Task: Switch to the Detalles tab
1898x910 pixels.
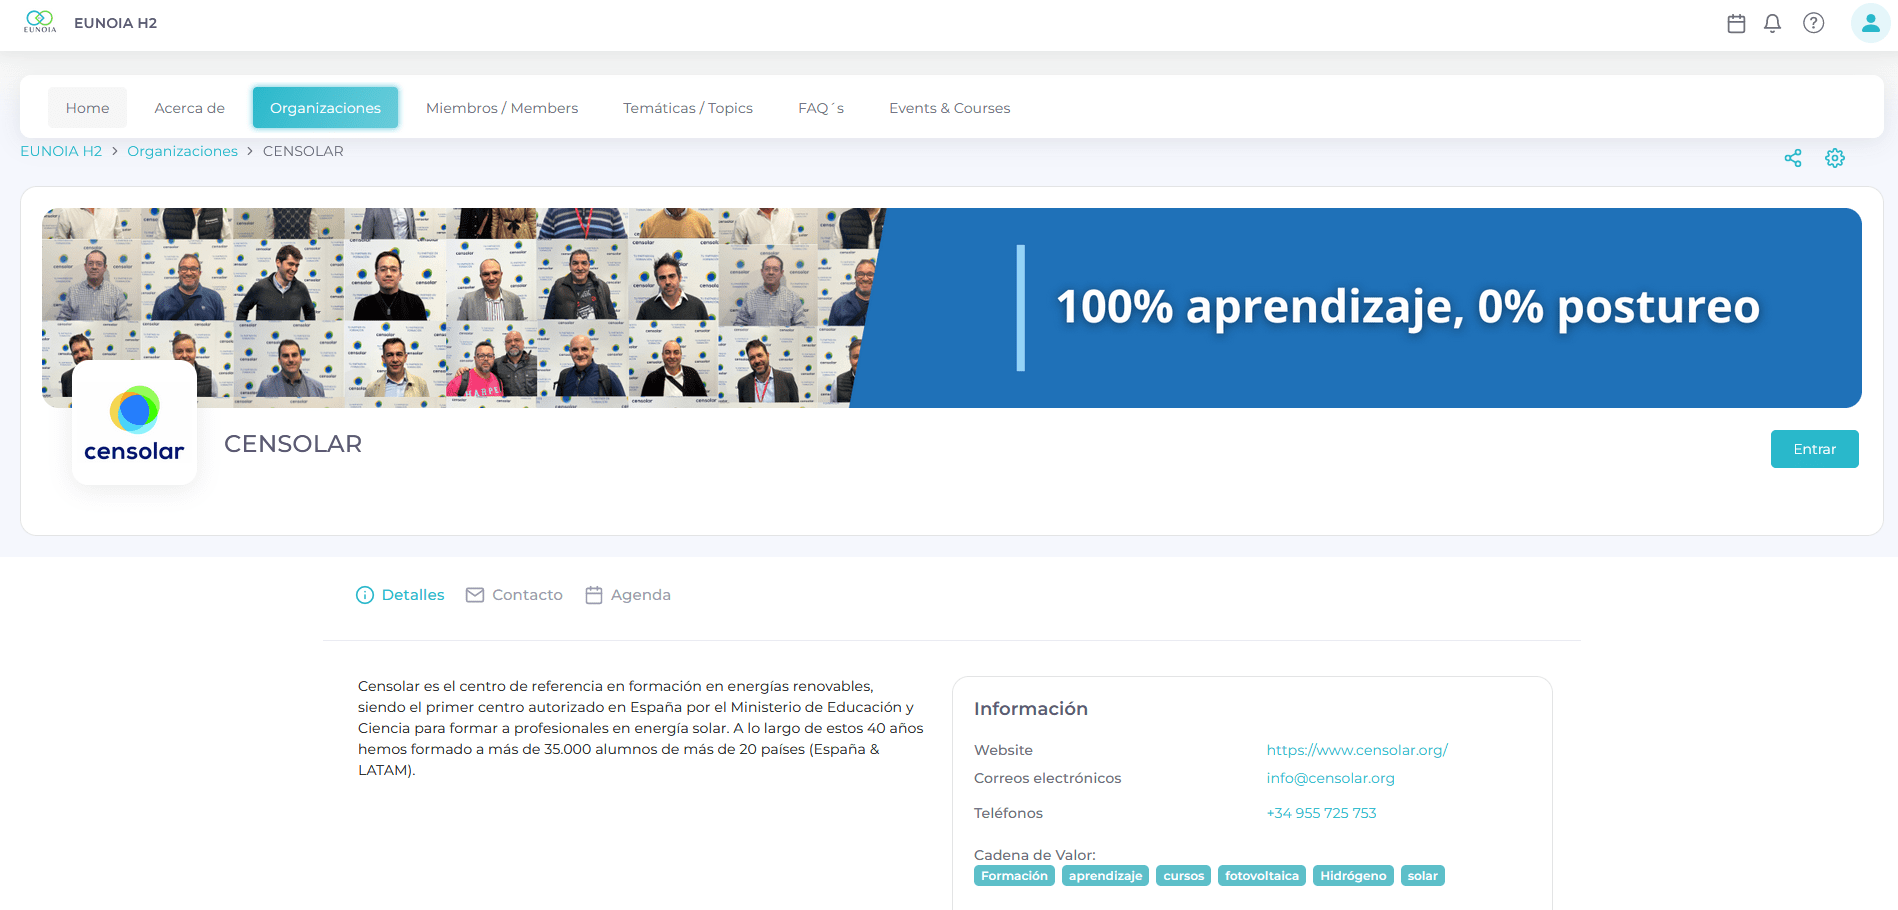Action: pos(400,595)
